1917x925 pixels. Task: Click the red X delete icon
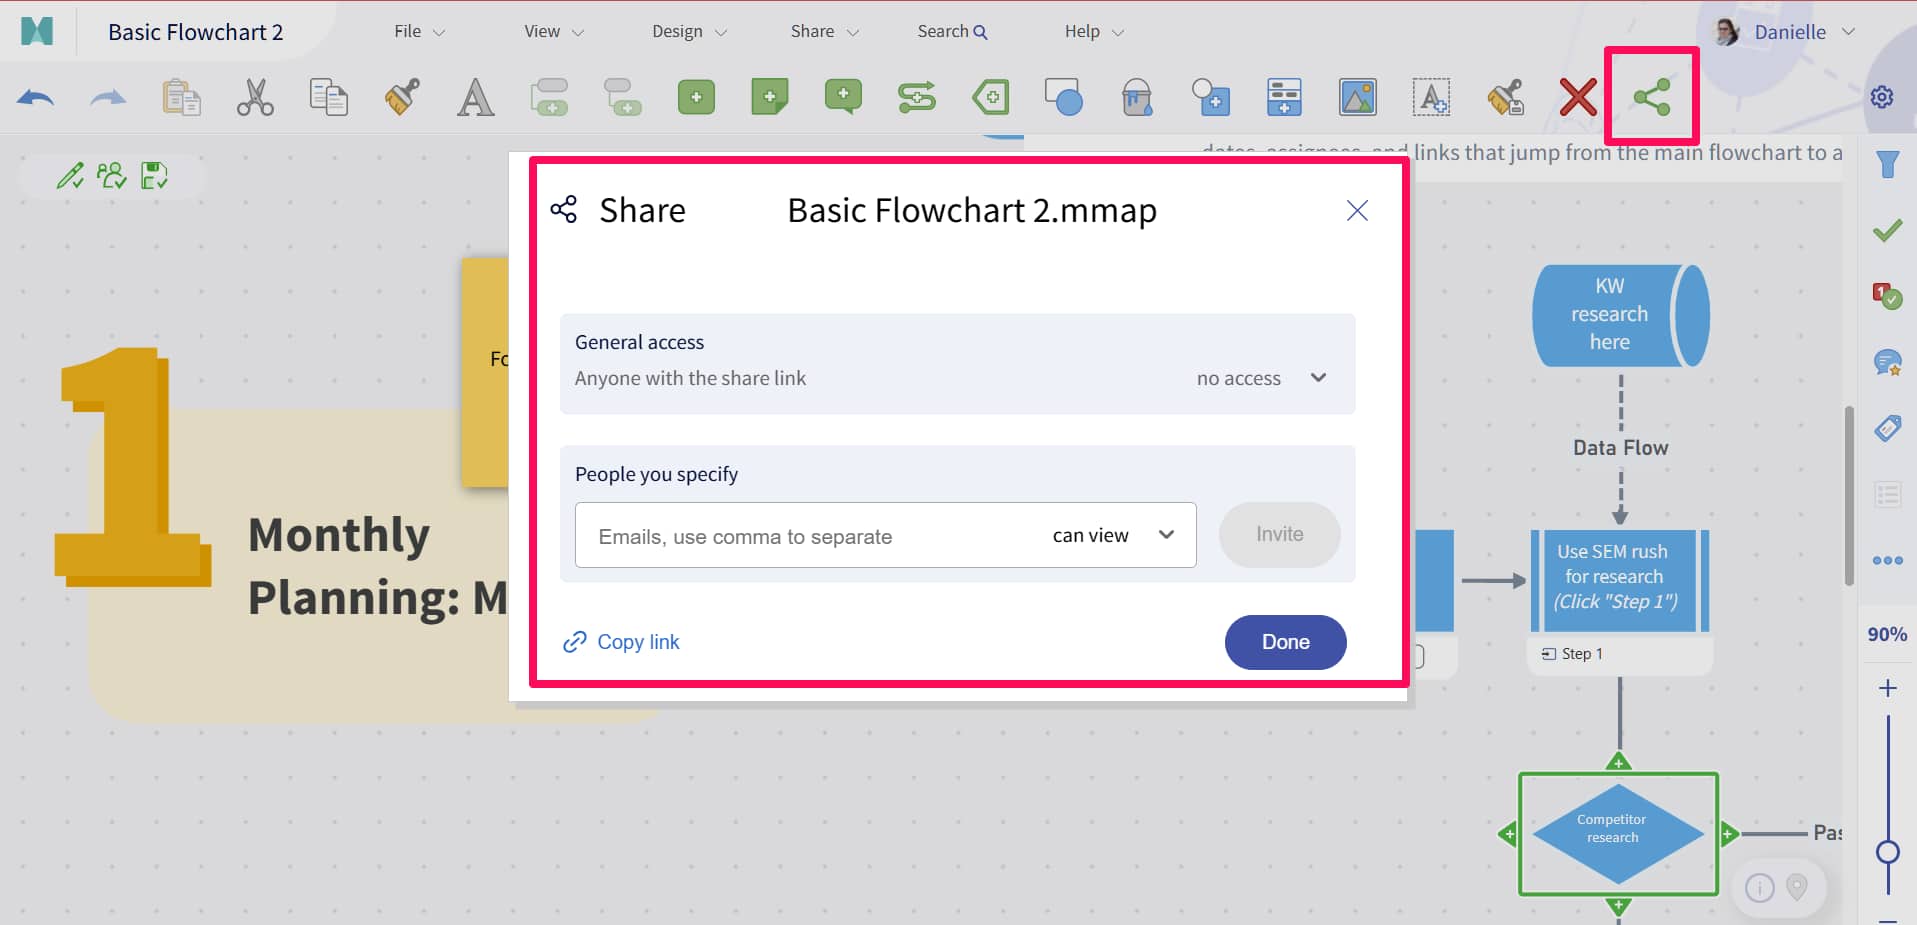pyautogui.click(x=1577, y=98)
